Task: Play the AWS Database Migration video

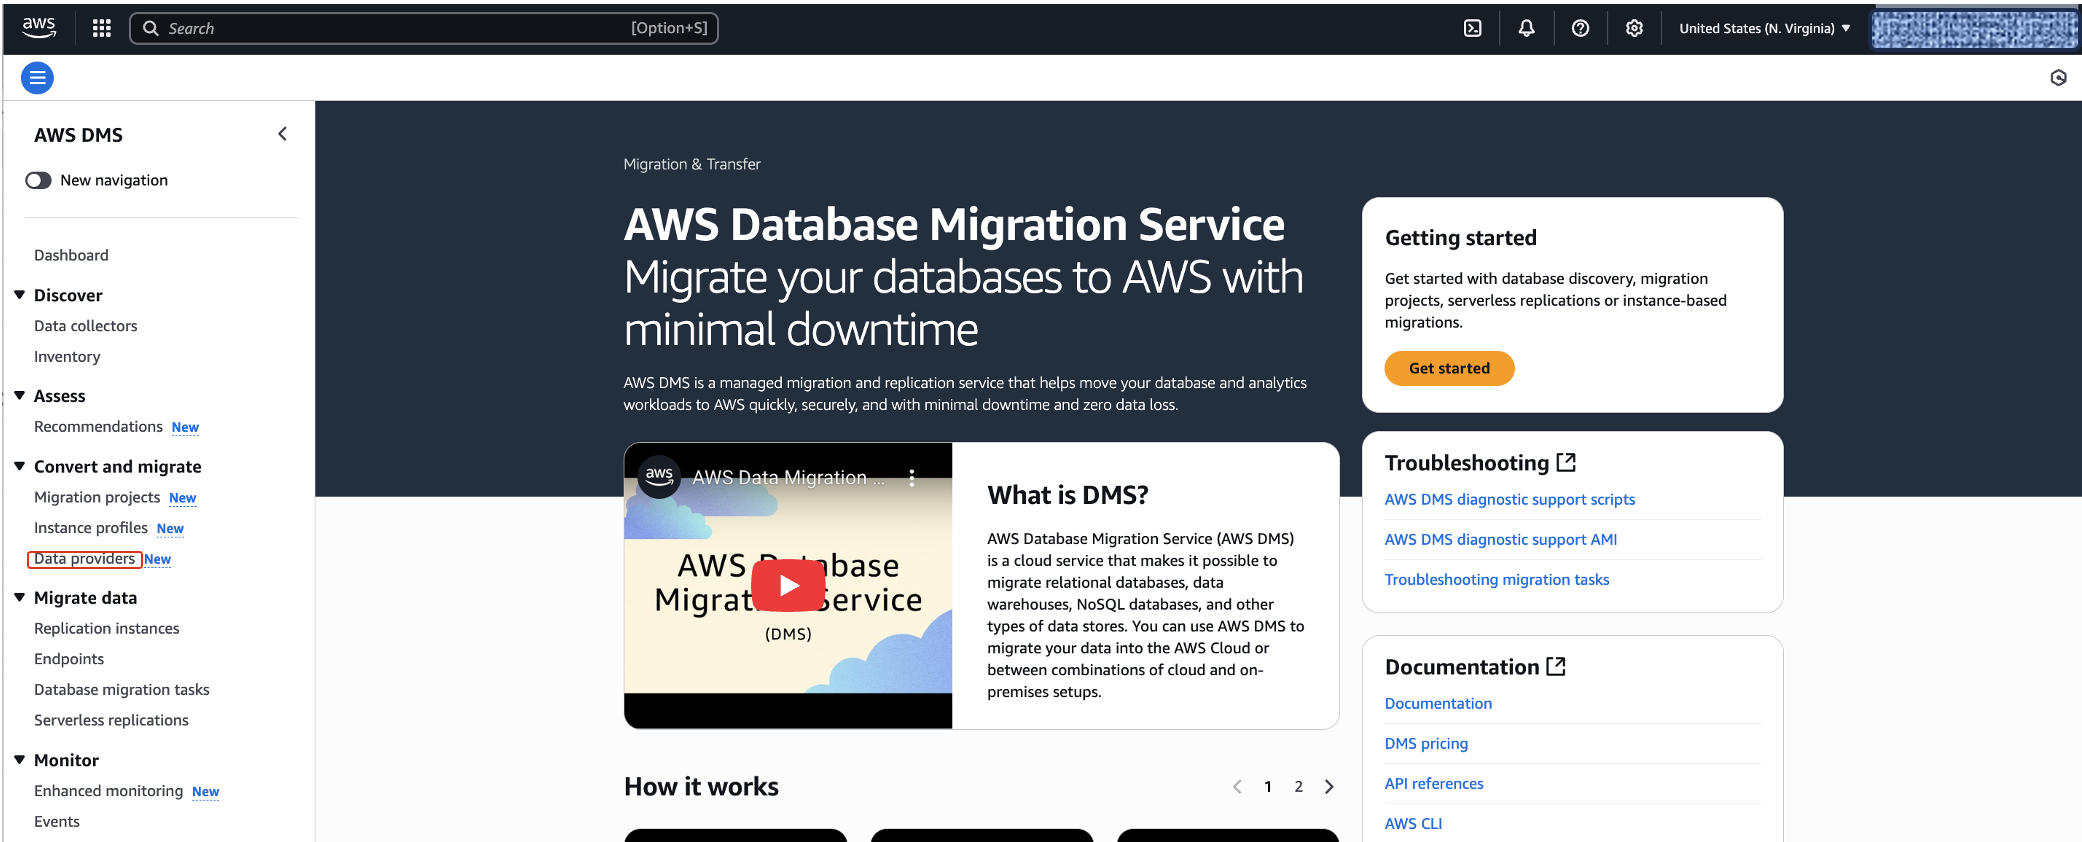Action: [788, 585]
